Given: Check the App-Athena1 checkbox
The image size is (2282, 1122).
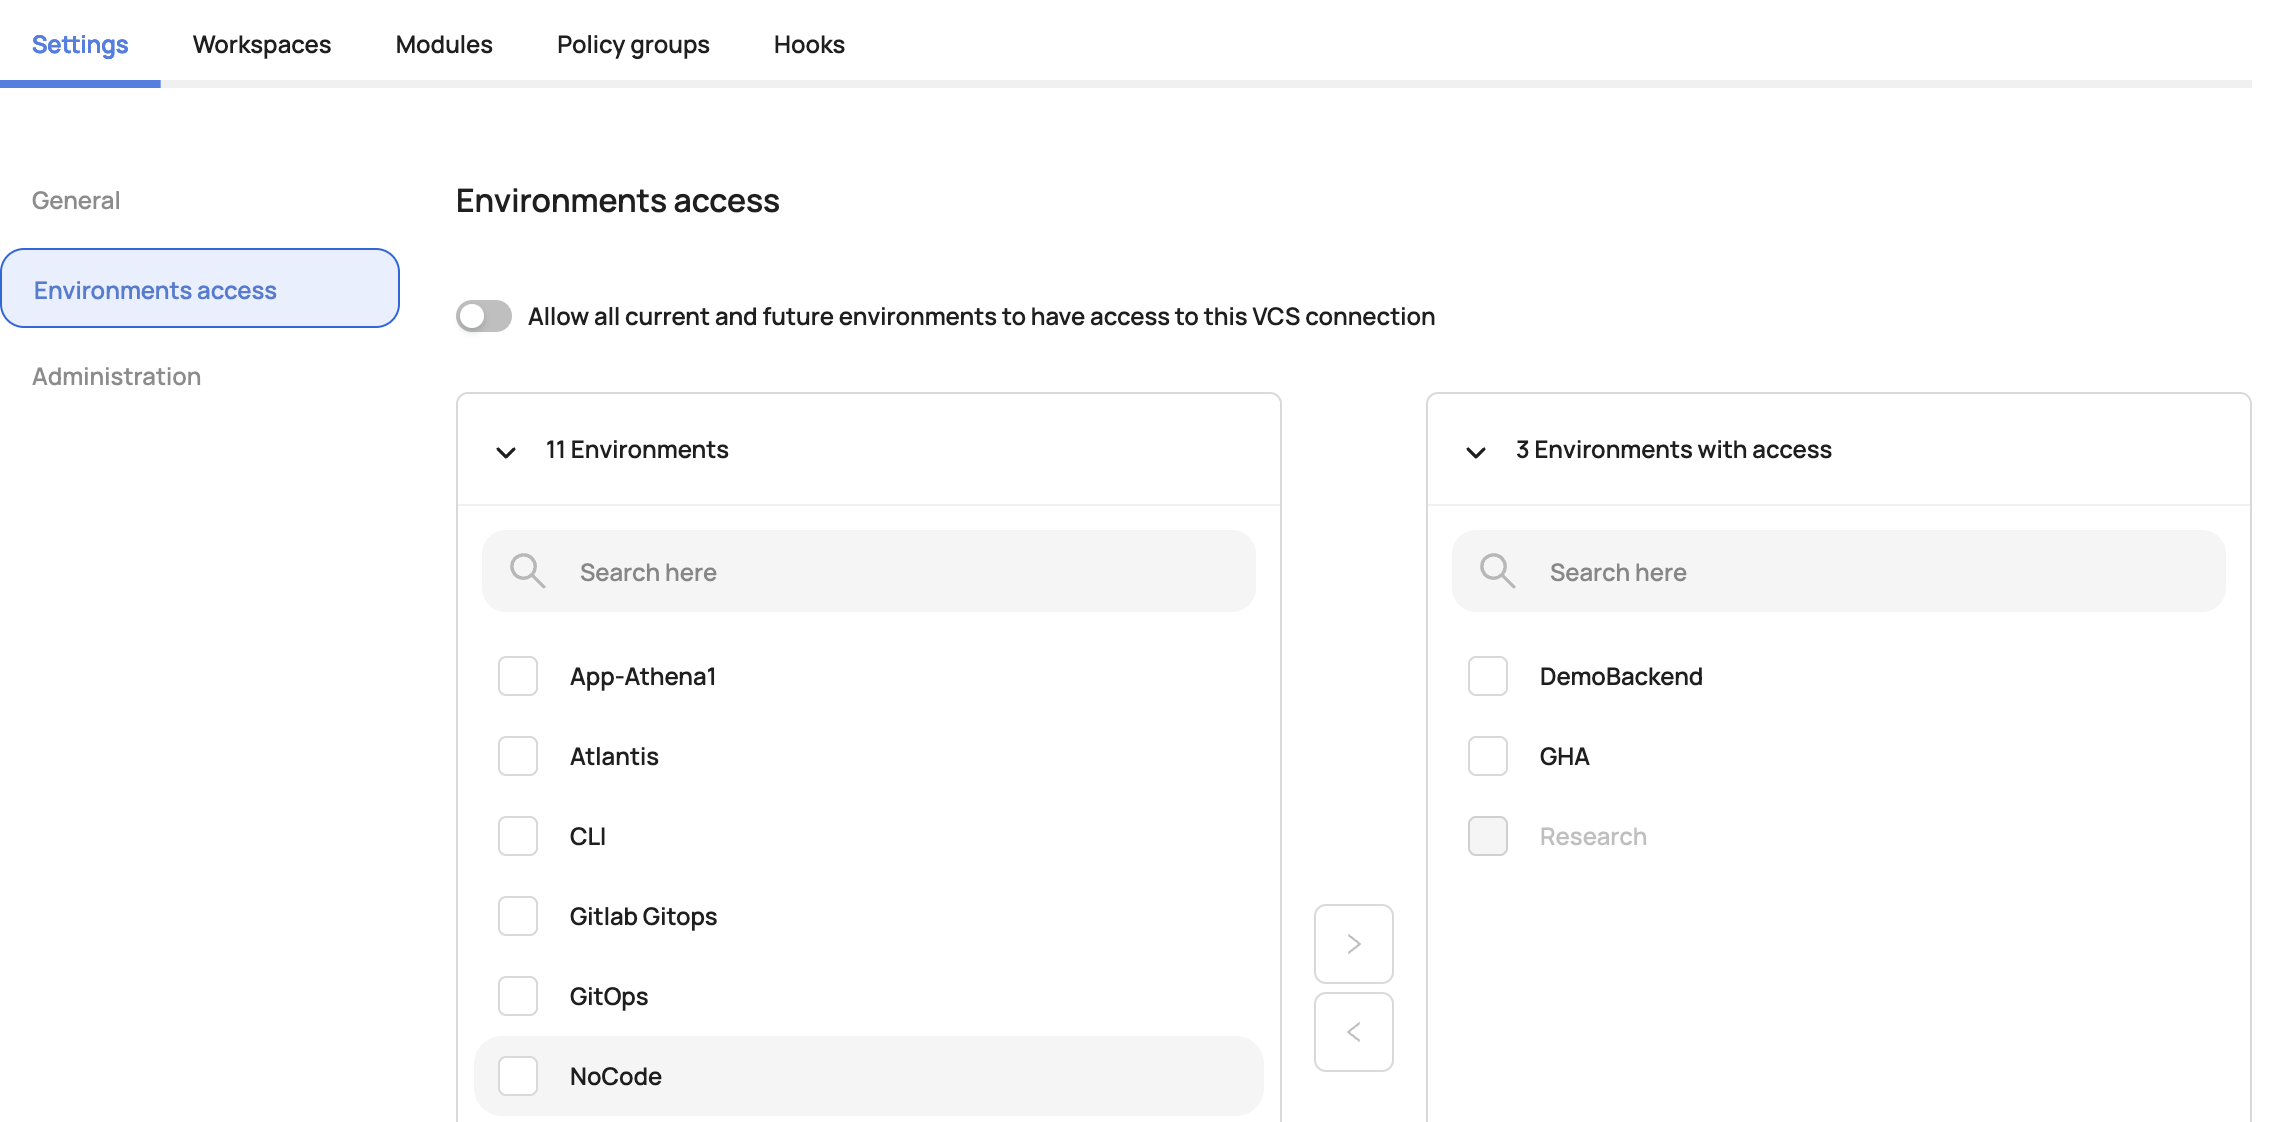Looking at the screenshot, I should tap(518, 676).
